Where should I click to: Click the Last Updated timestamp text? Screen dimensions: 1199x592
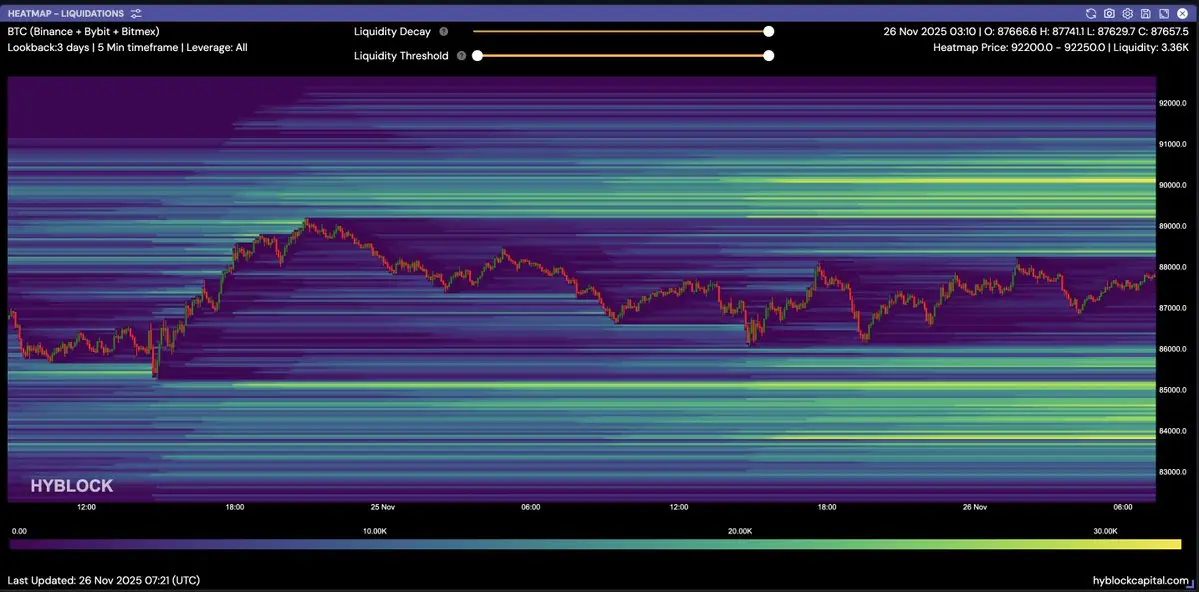(104, 581)
